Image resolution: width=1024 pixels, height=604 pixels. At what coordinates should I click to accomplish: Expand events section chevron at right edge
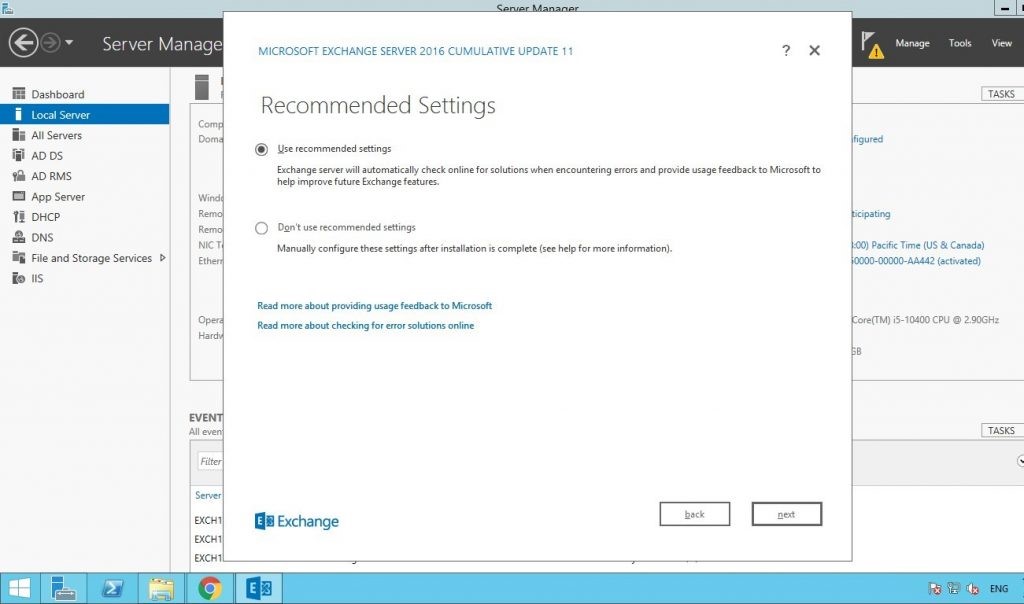pyautogui.click(x=1020, y=461)
